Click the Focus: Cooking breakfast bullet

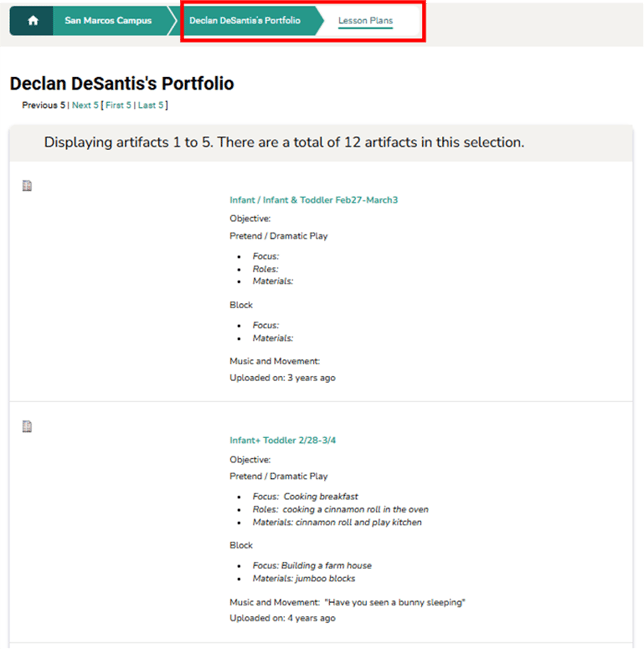pyautogui.click(x=305, y=497)
